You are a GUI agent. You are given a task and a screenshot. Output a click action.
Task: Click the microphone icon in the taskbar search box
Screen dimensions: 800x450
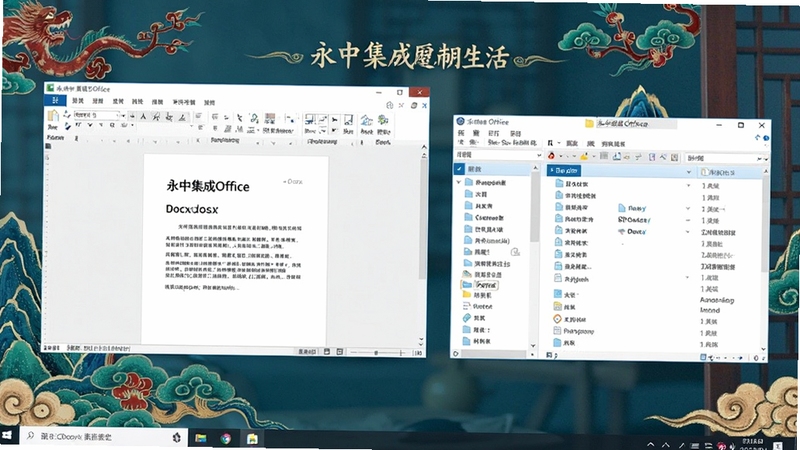pyautogui.click(x=177, y=437)
